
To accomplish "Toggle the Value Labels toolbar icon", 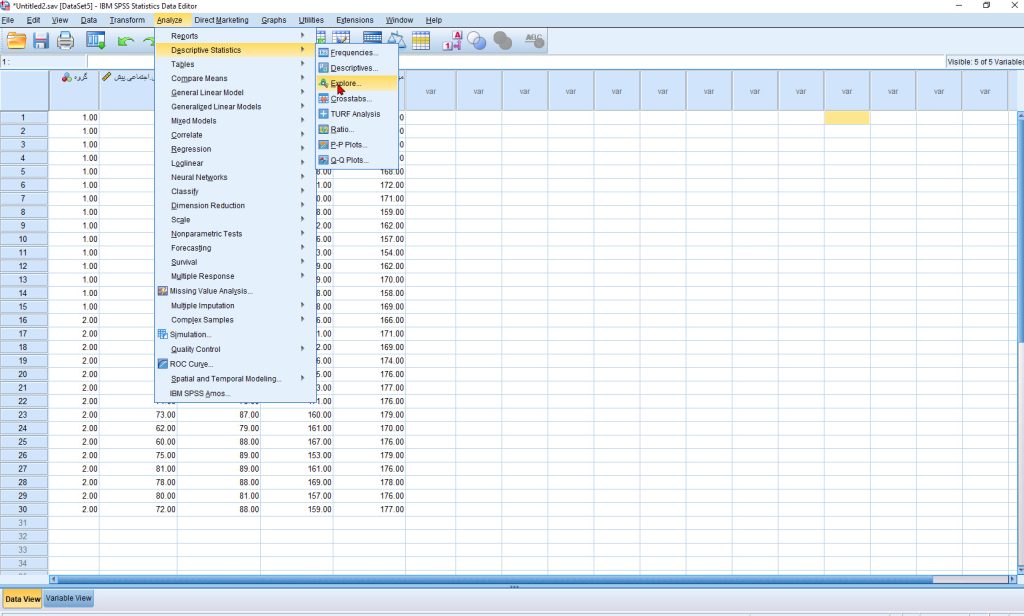I will pyautogui.click(x=452, y=41).
